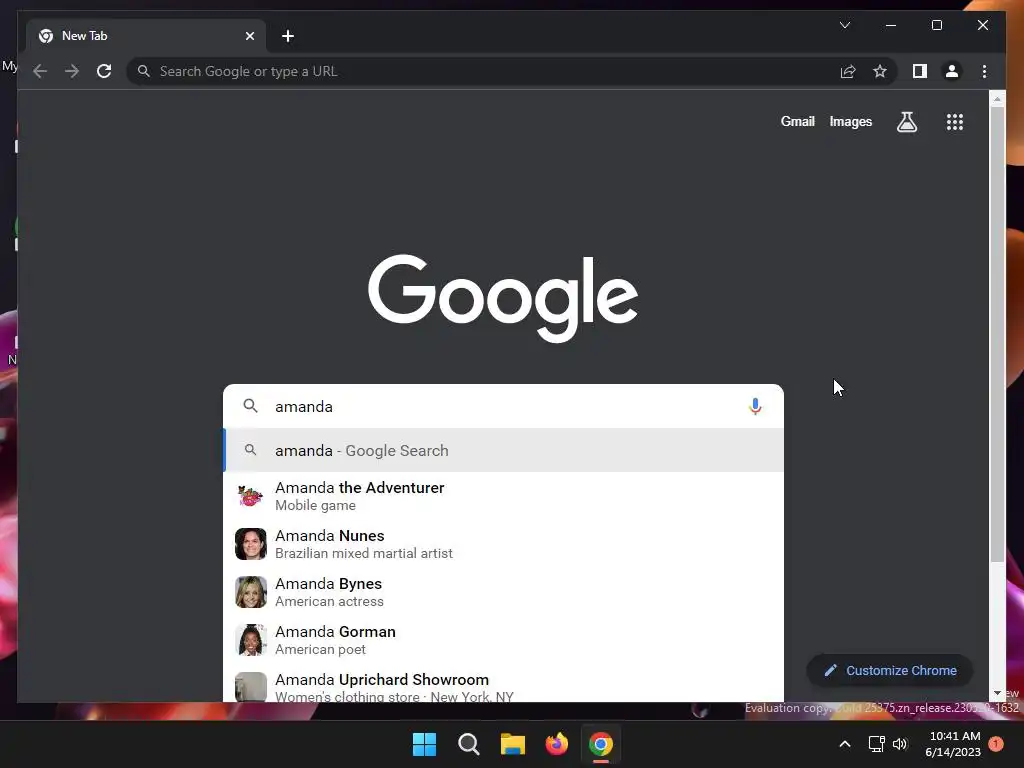The image size is (1024, 768).
Task: Click search box containing amanda
Action: tap(503, 406)
